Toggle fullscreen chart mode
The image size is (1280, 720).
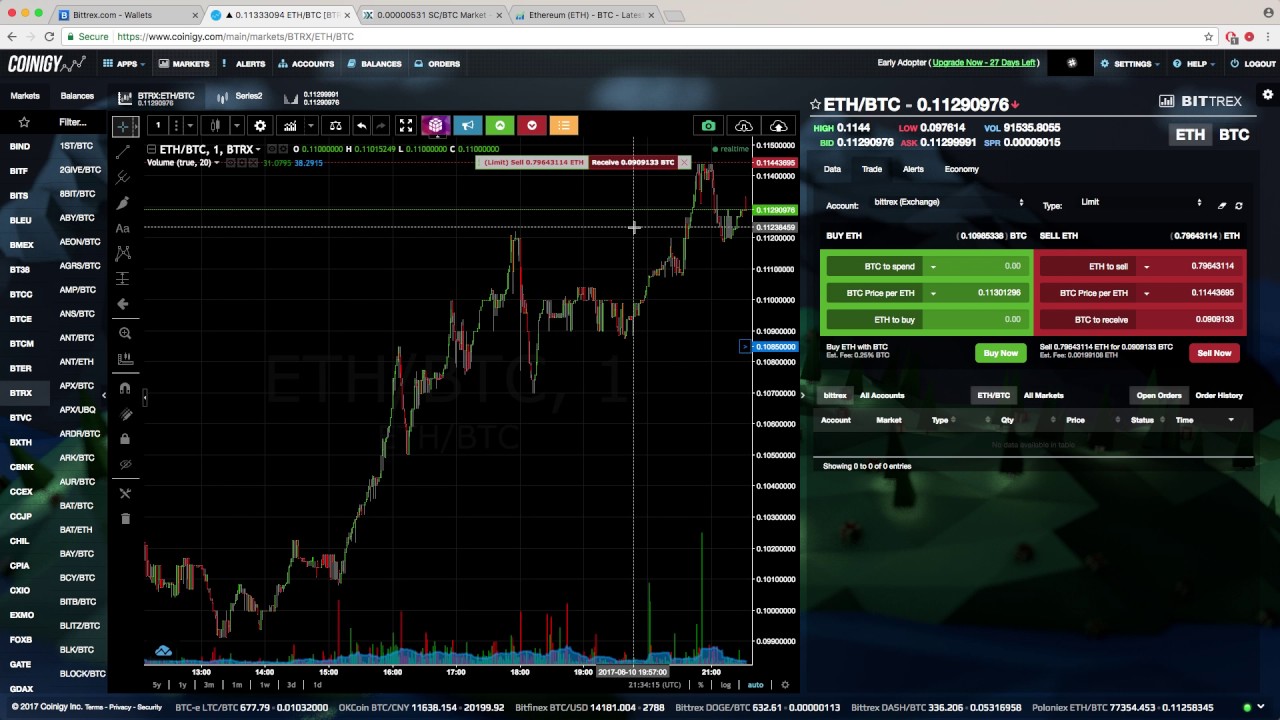click(406, 126)
